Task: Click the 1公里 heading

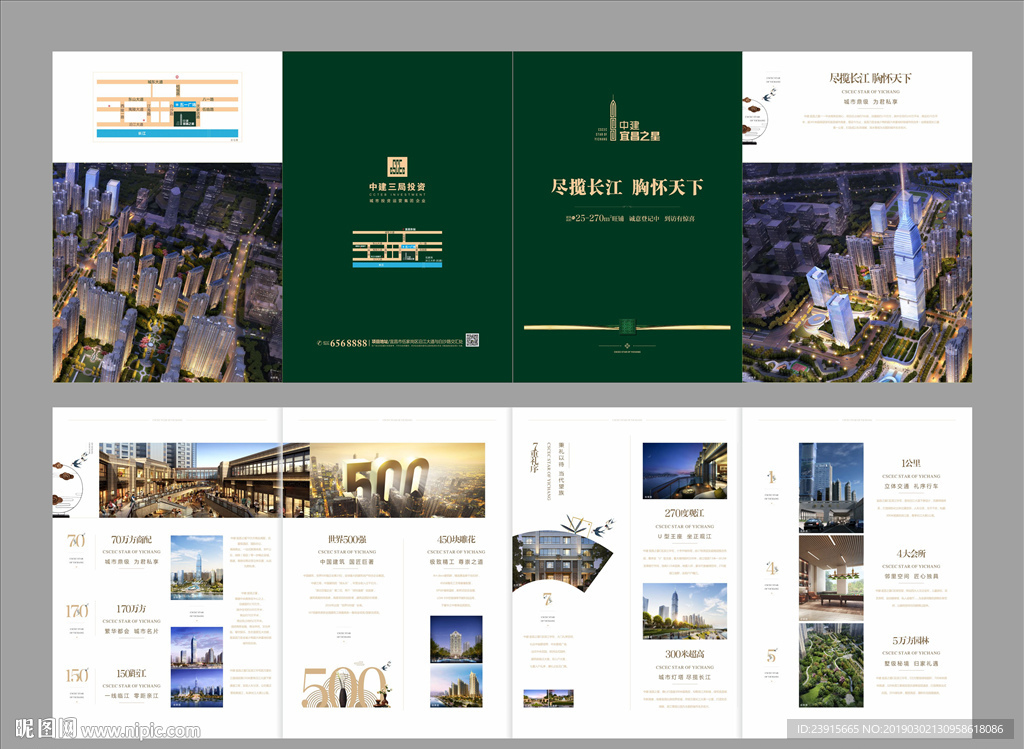Action: (x=911, y=463)
